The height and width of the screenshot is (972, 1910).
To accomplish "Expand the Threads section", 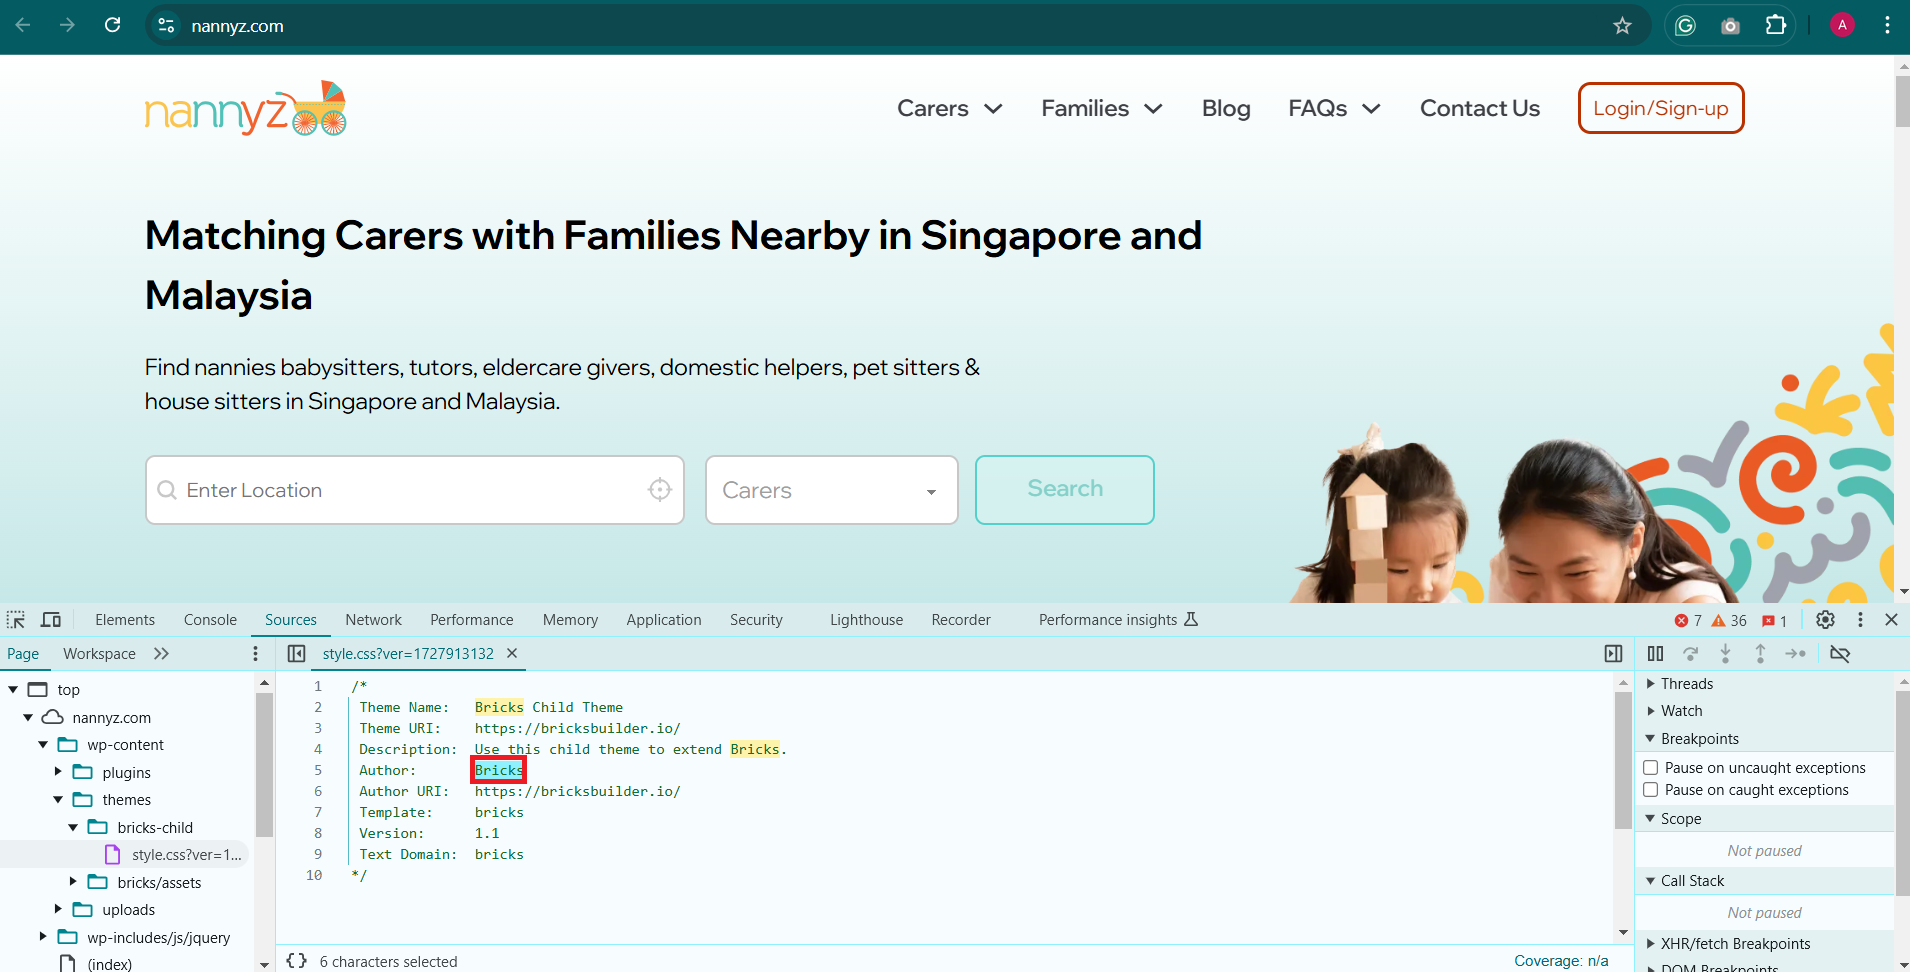I will coord(1650,684).
